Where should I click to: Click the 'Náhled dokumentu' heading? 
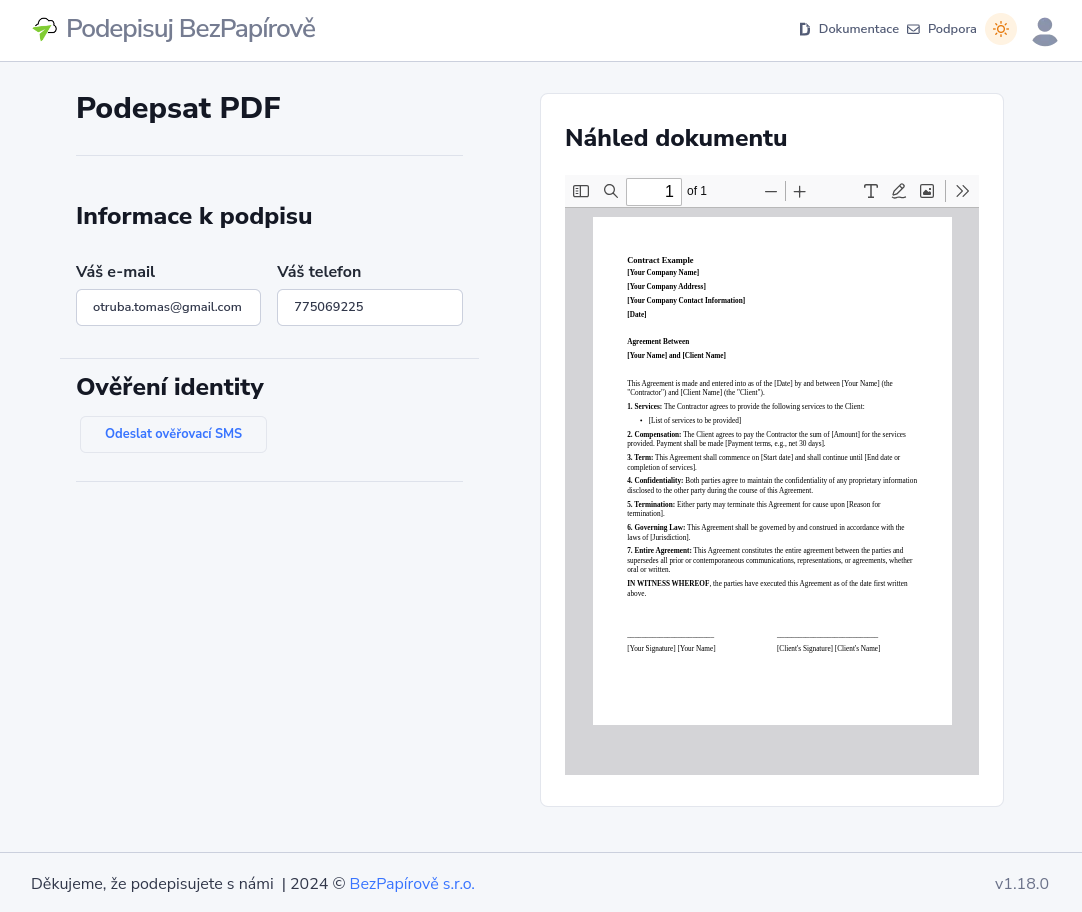(x=676, y=138)
